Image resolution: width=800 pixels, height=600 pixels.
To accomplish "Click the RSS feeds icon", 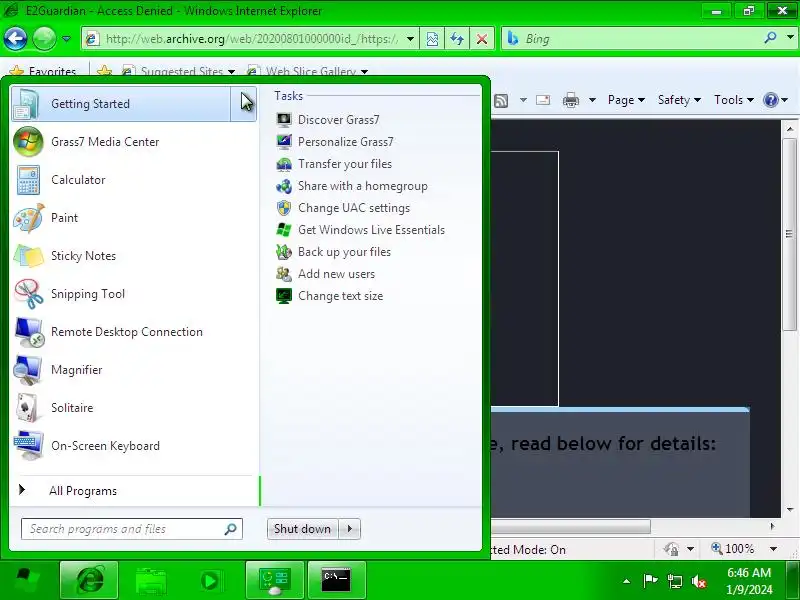I will click(x=501, y=101).
